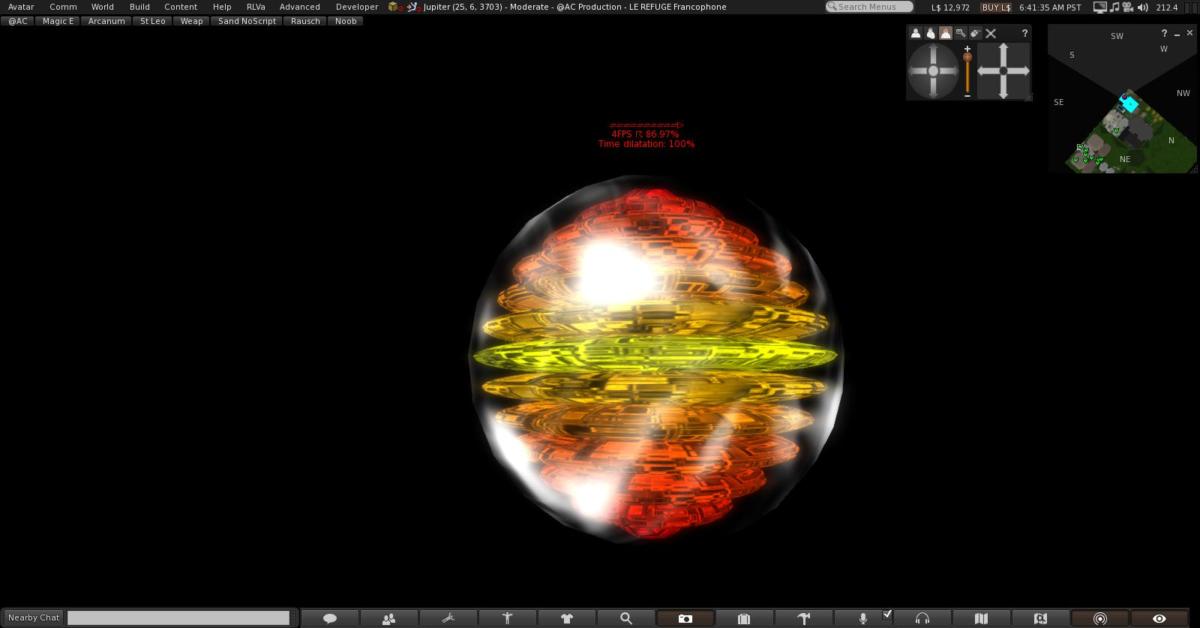Open the Developer menu
The width and height of the screenshot is (1200, 628).
357,7
